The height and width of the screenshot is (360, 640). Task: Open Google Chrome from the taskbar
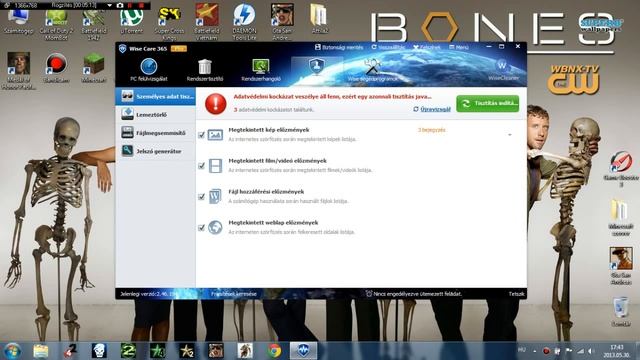[274, 351]
